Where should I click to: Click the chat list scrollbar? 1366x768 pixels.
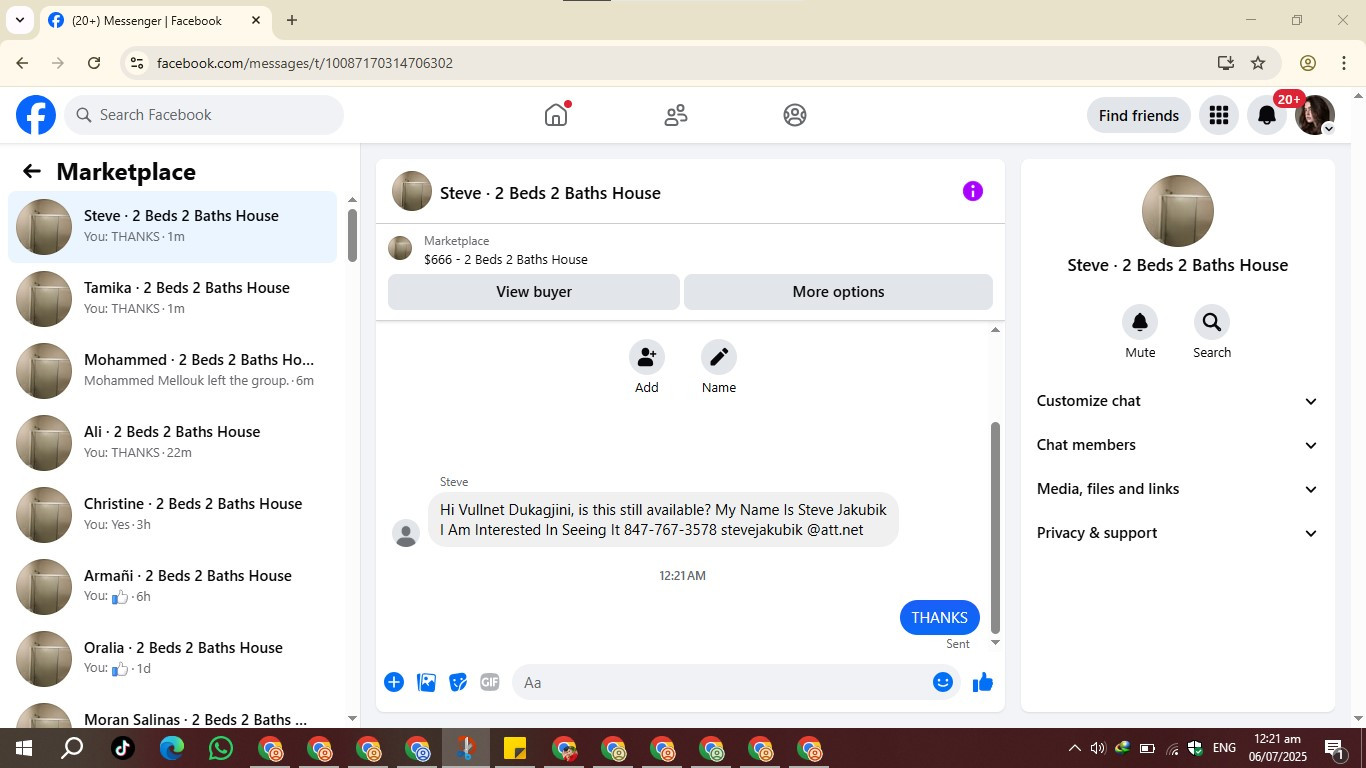click(x=352, y=235)
